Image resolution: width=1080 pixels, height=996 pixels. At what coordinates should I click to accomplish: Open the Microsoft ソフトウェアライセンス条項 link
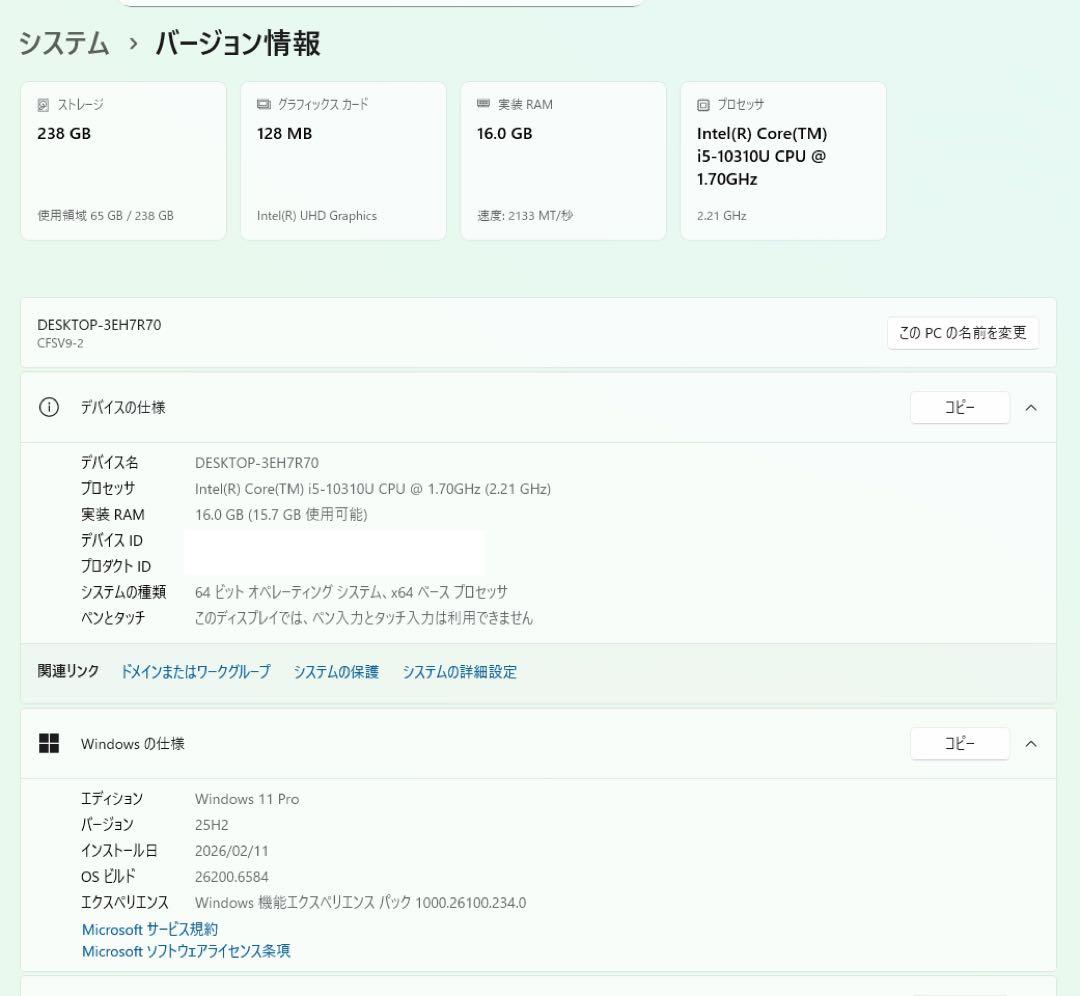coord(185,951)
